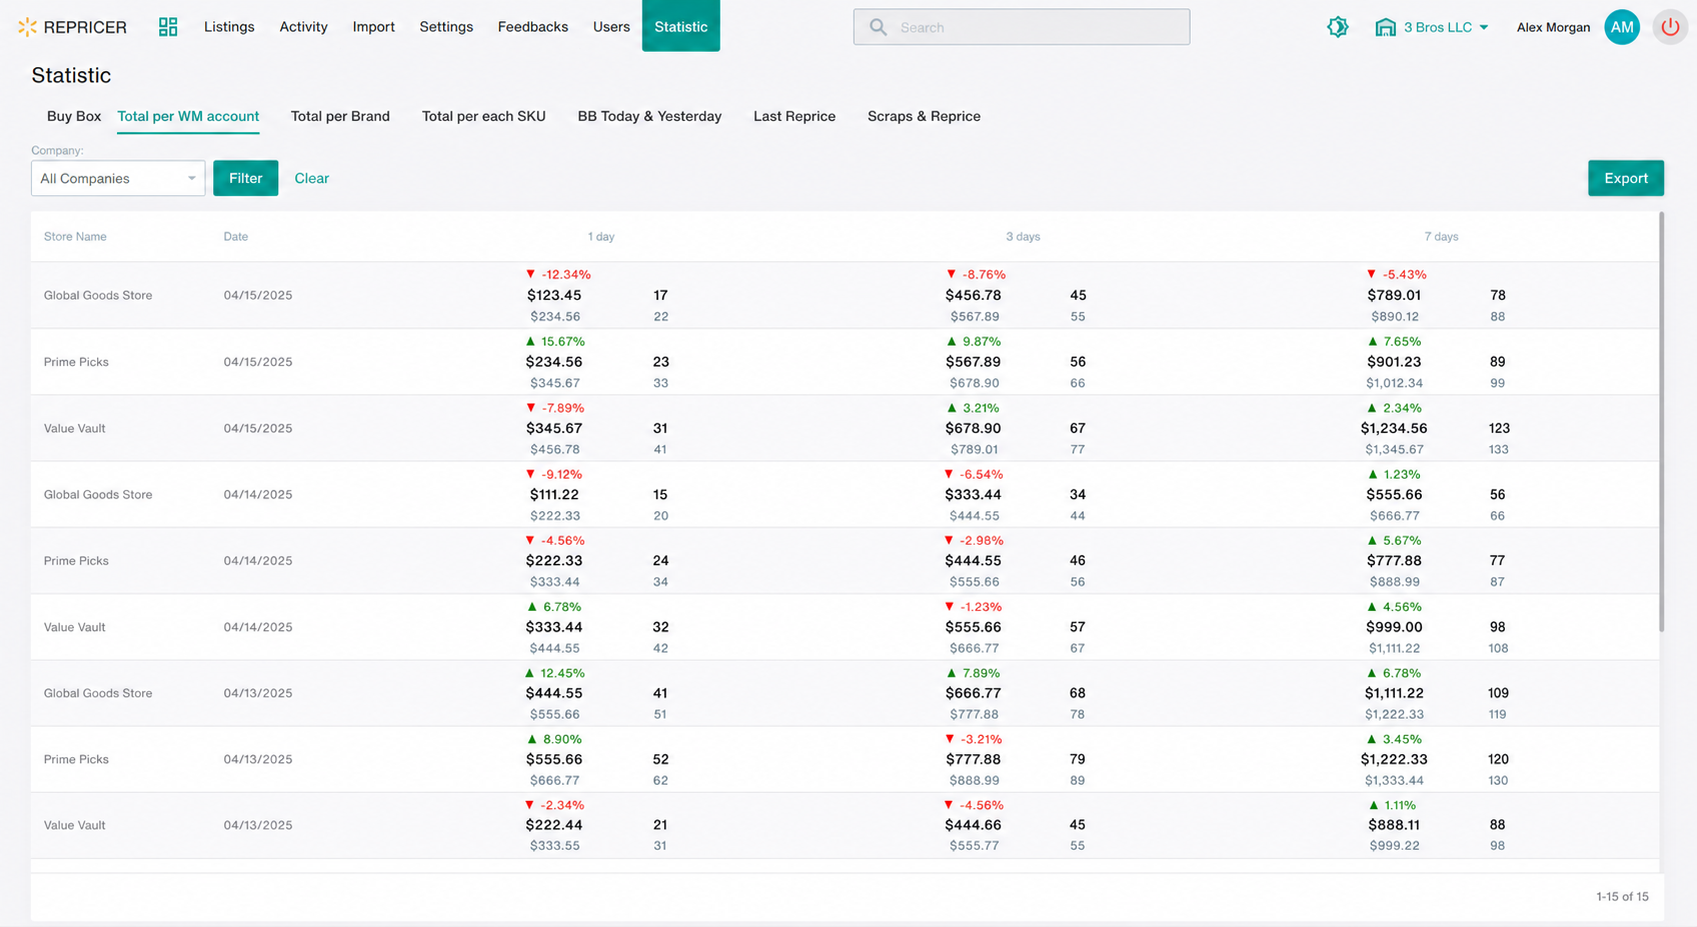The height and width of the screenshot is (927, 1697).
Task: Click the search magnifier icon
Action: [x=878, y=27]
